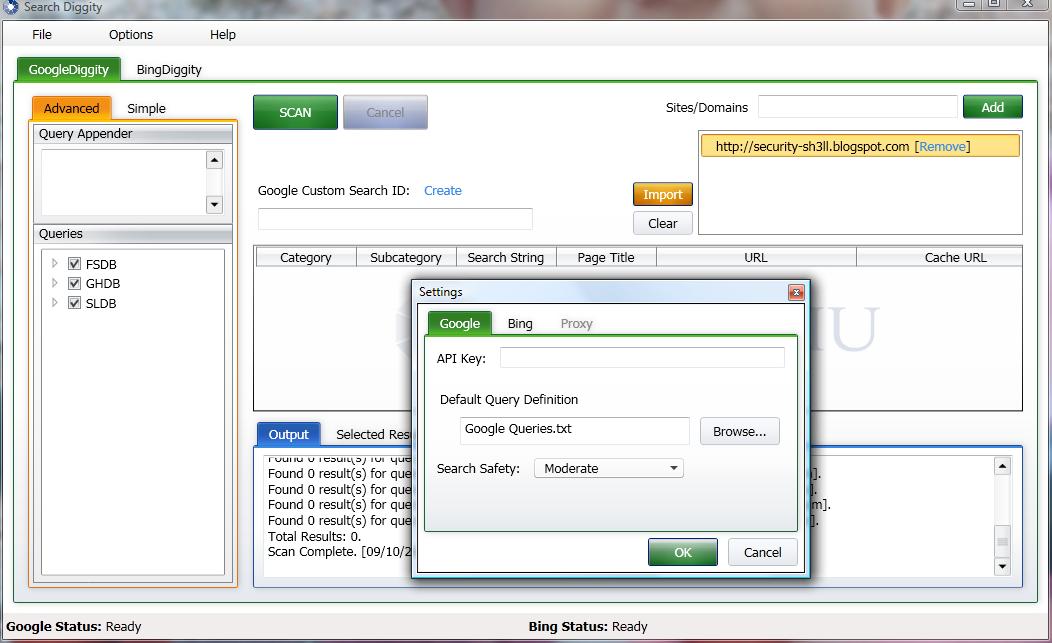Open the Proxy tab in Settings
Screen dimensions: 1052x643
[576, 323]
